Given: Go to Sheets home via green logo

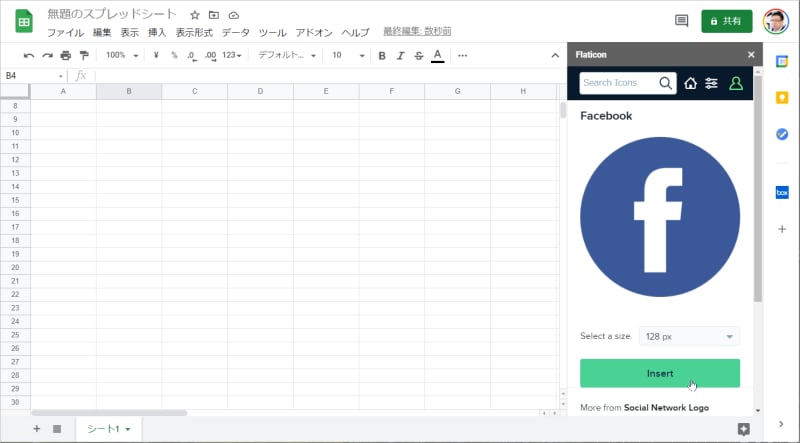Looking at the screenshot, I should click(24, 22).
